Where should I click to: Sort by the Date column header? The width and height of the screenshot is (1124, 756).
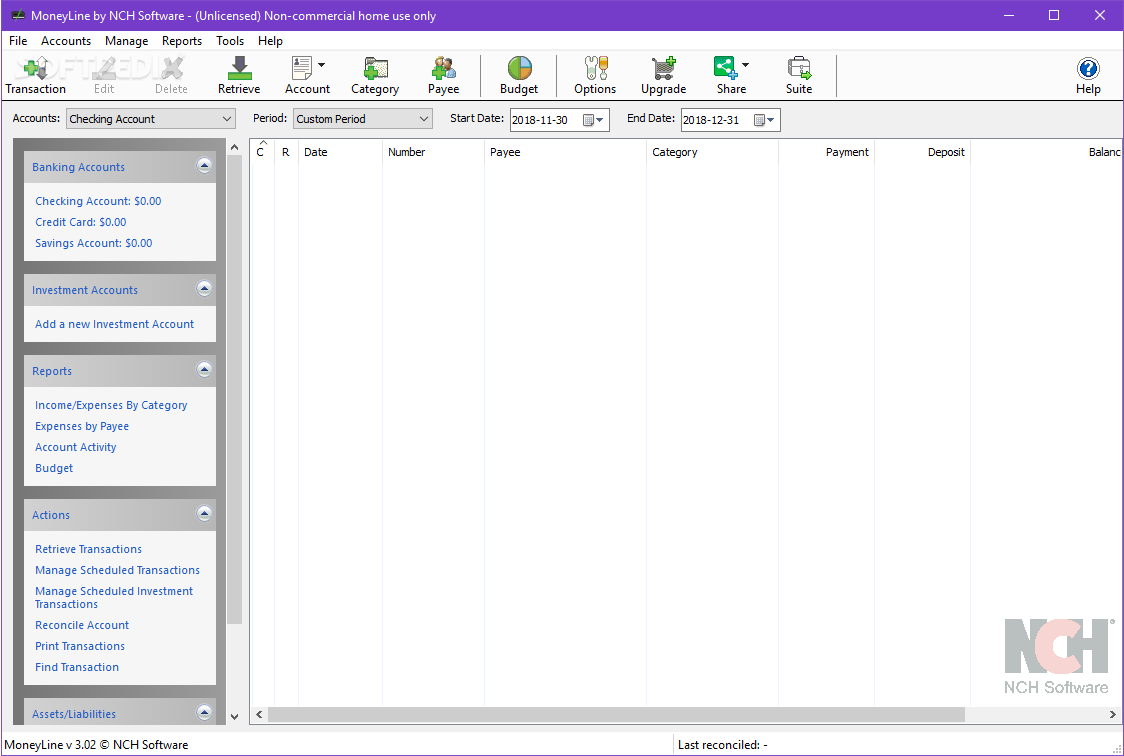(340, 152)
